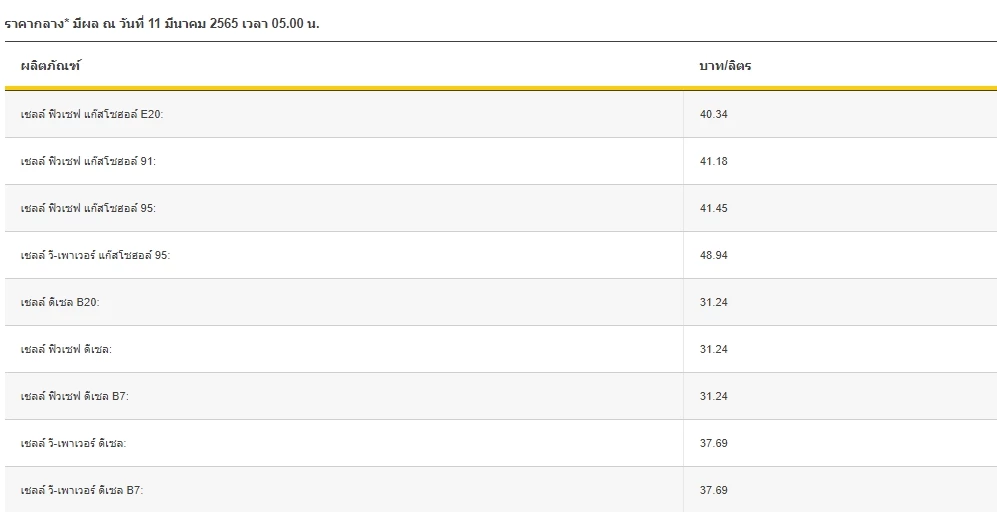The image size is (997, 512).
Task: Click the yellow divider line under the header
Action: [500, 88]
